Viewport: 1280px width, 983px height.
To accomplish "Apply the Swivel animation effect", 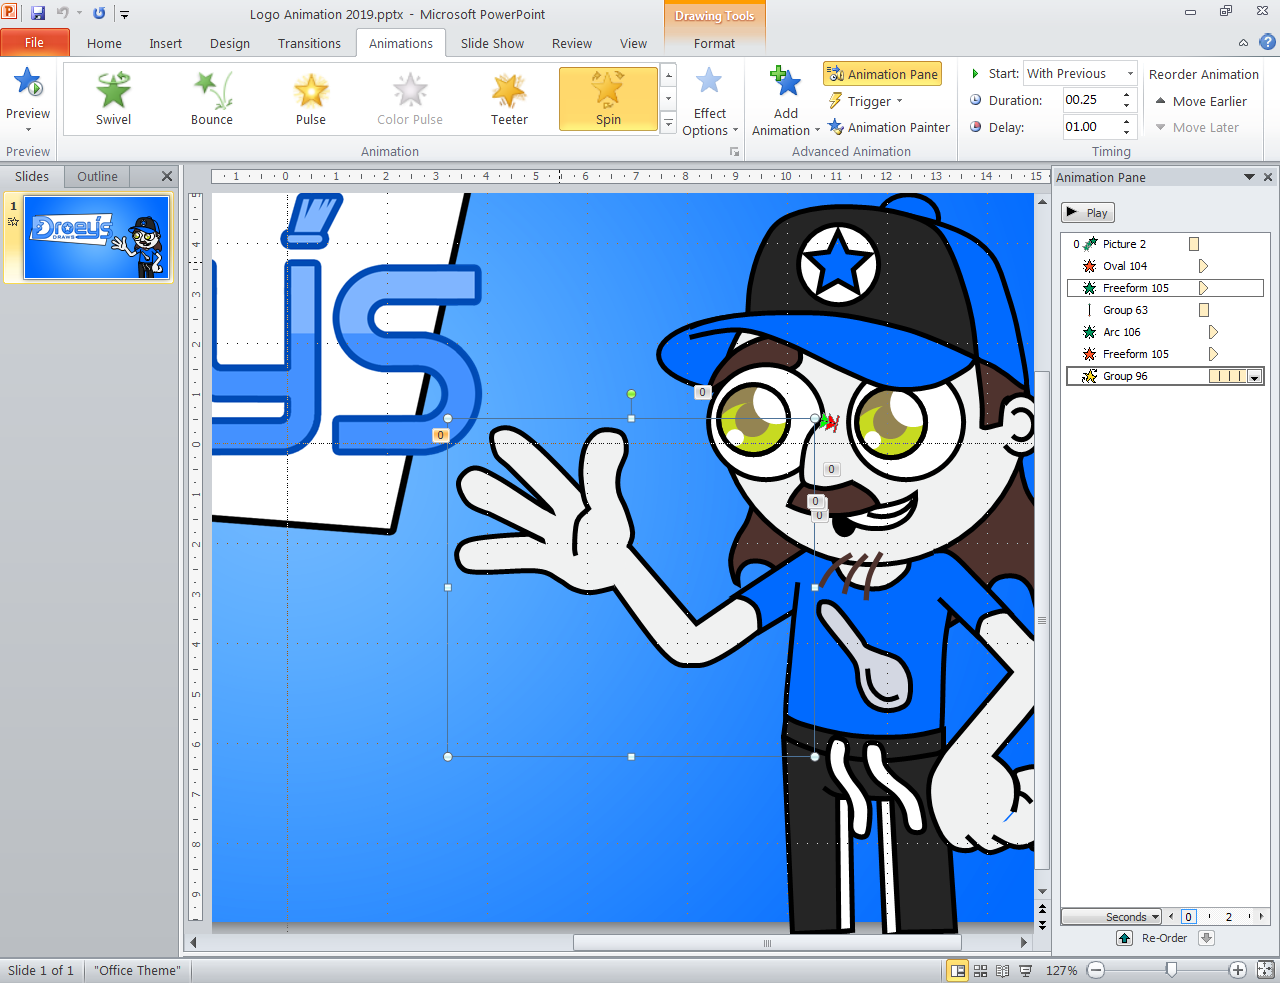I will (114, 99).
